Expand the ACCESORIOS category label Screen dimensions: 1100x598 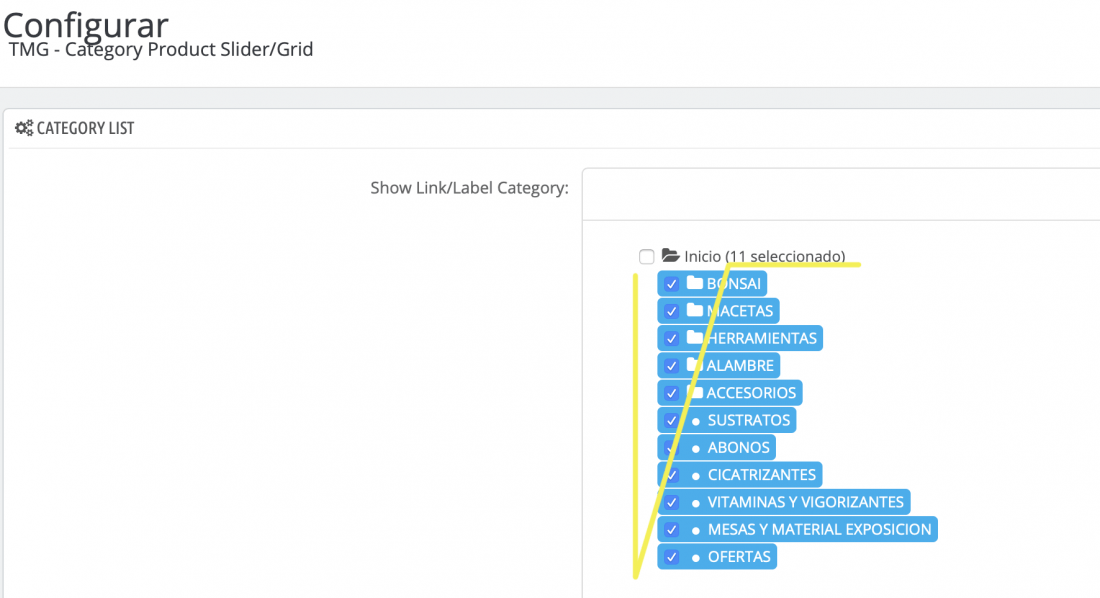[751, 393]
